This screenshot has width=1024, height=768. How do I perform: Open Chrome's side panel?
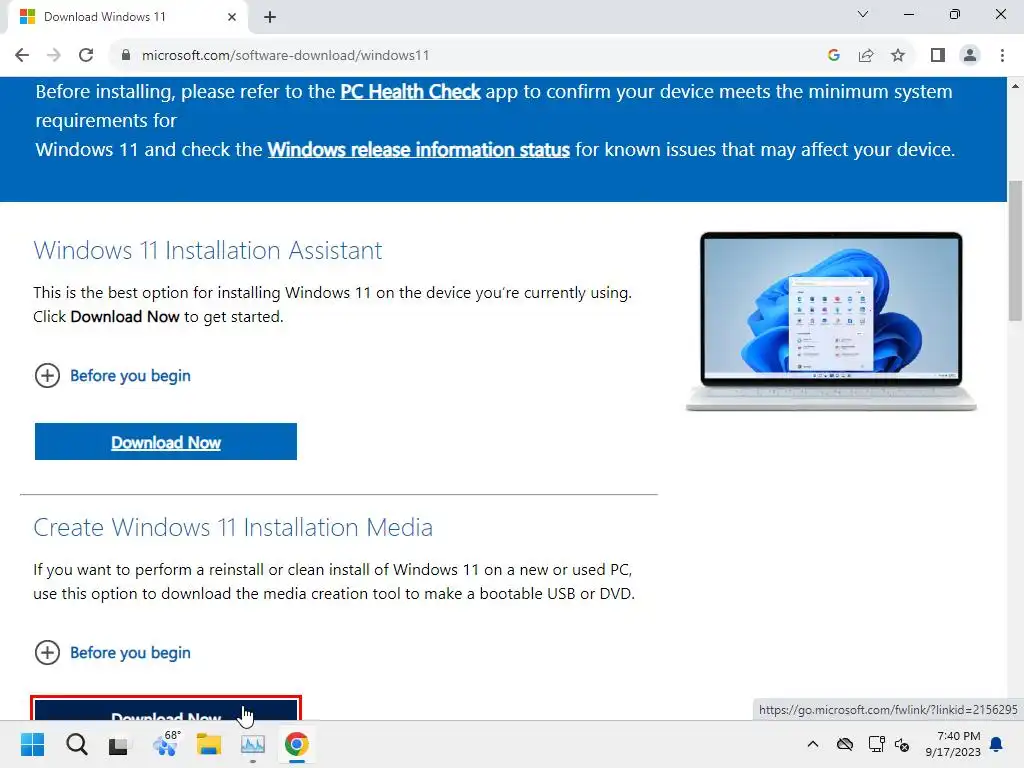coord(938,56)
